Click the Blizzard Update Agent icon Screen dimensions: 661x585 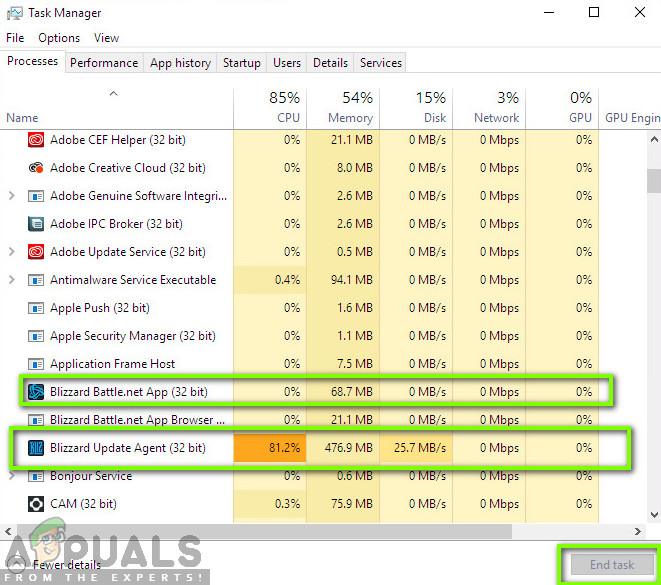(x=36, y=448)
